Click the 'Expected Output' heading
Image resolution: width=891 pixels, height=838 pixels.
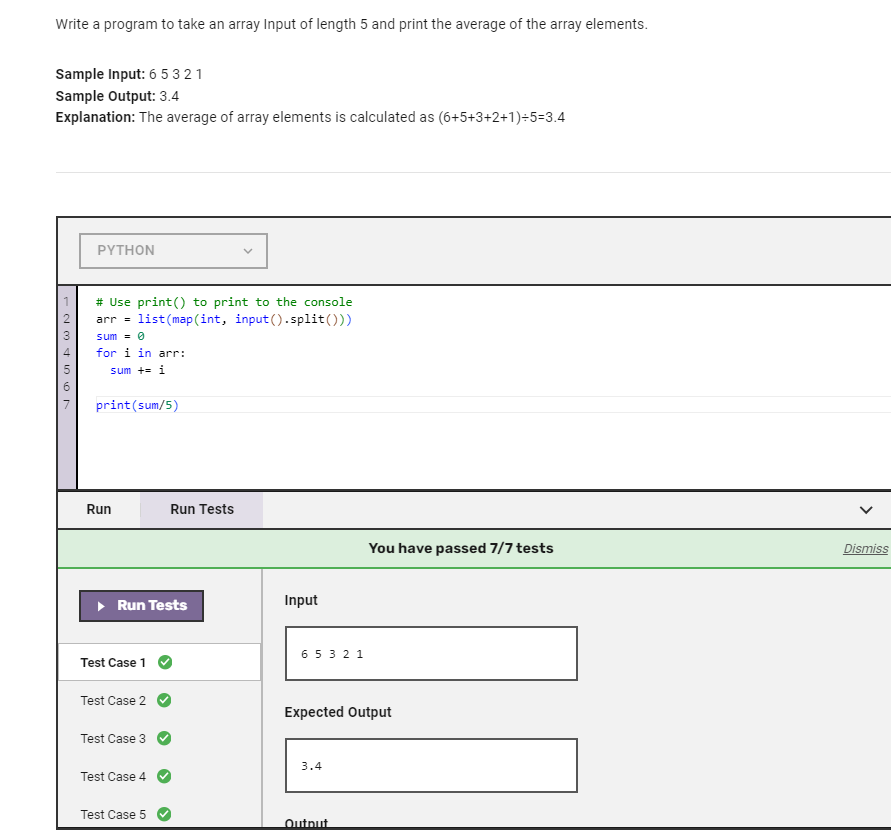point(338,712)
